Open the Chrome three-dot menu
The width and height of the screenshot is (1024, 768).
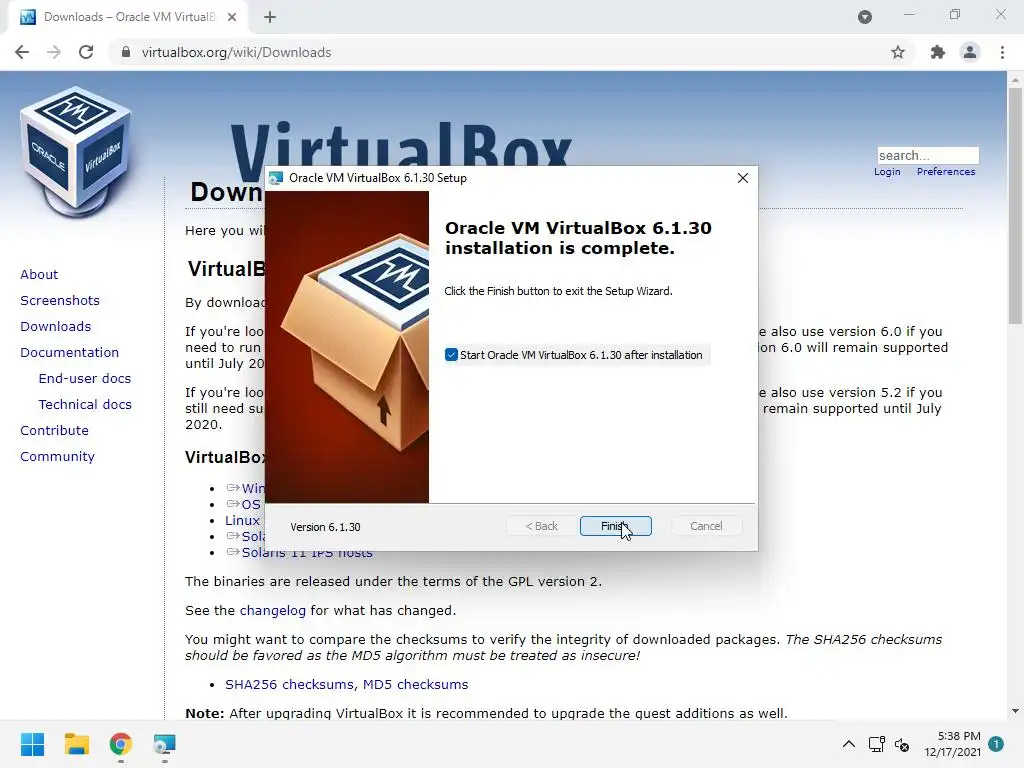click(x=1002, y=52)
